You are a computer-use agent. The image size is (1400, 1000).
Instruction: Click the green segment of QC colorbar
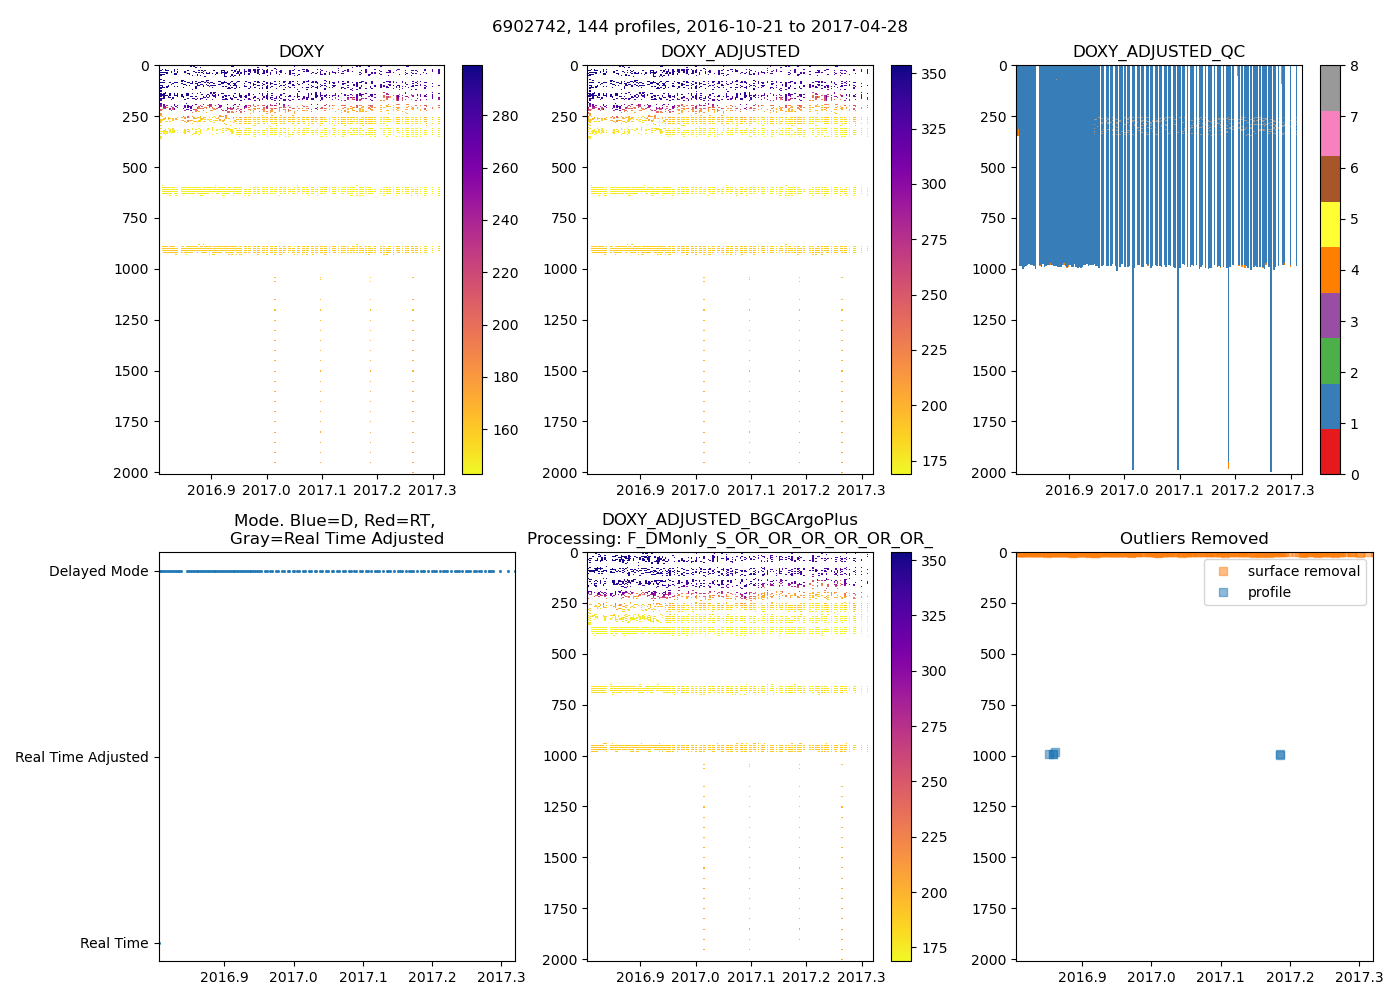pos(1330,360)
